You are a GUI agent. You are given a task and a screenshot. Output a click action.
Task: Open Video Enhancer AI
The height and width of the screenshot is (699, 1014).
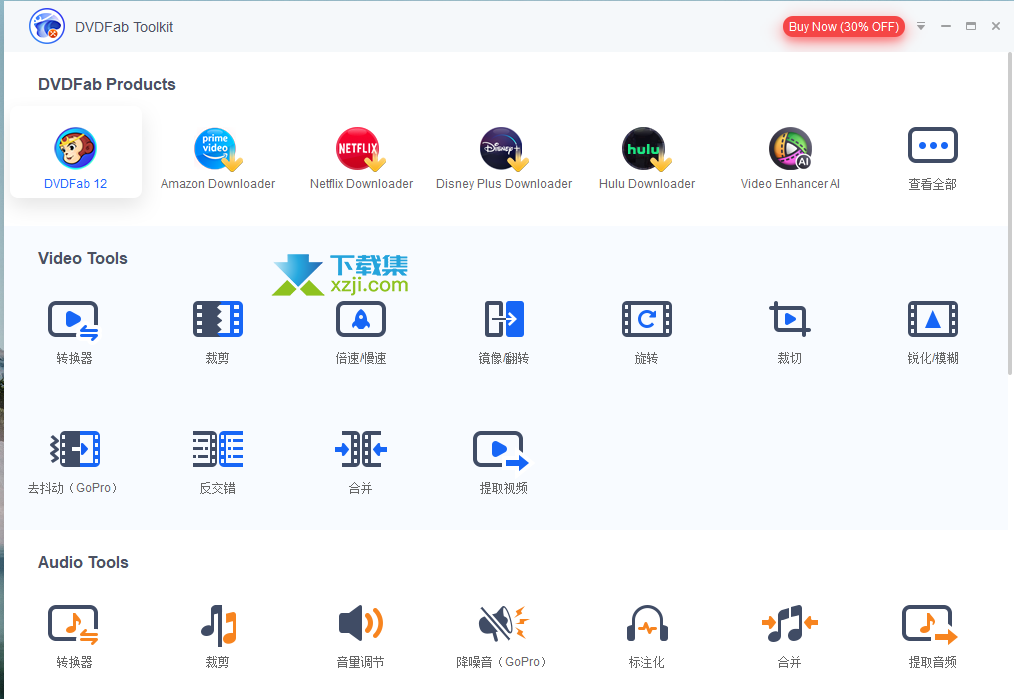coord(790,158)
